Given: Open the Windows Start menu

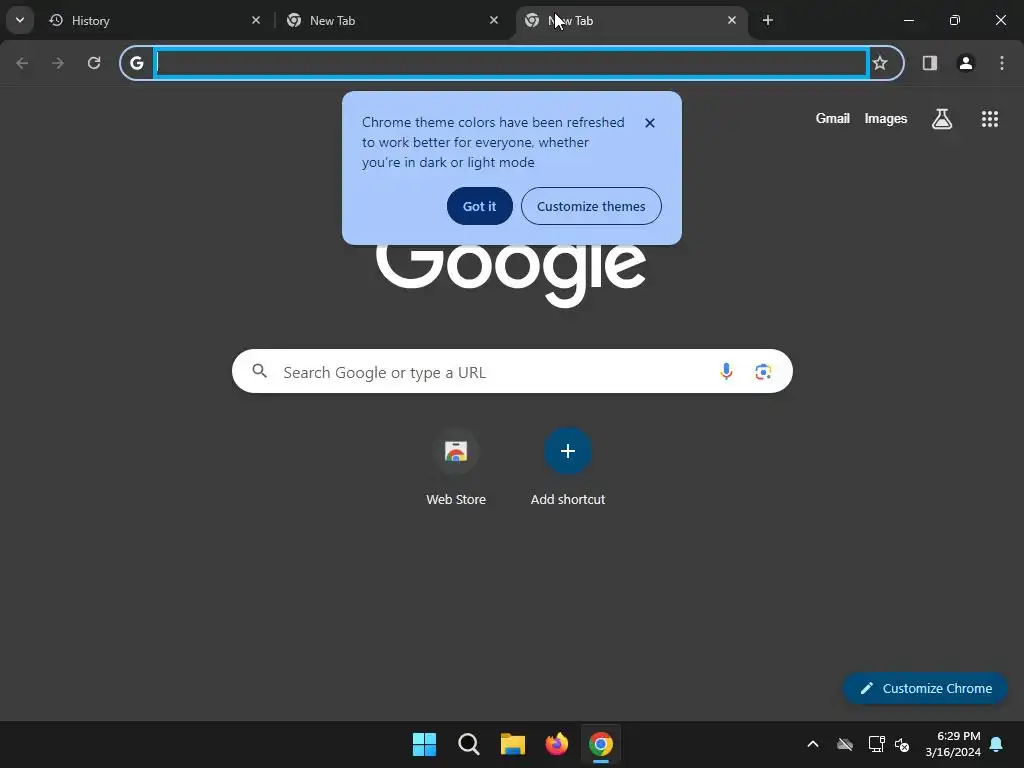Looking at the screenshot, I should tap(424, 744).
